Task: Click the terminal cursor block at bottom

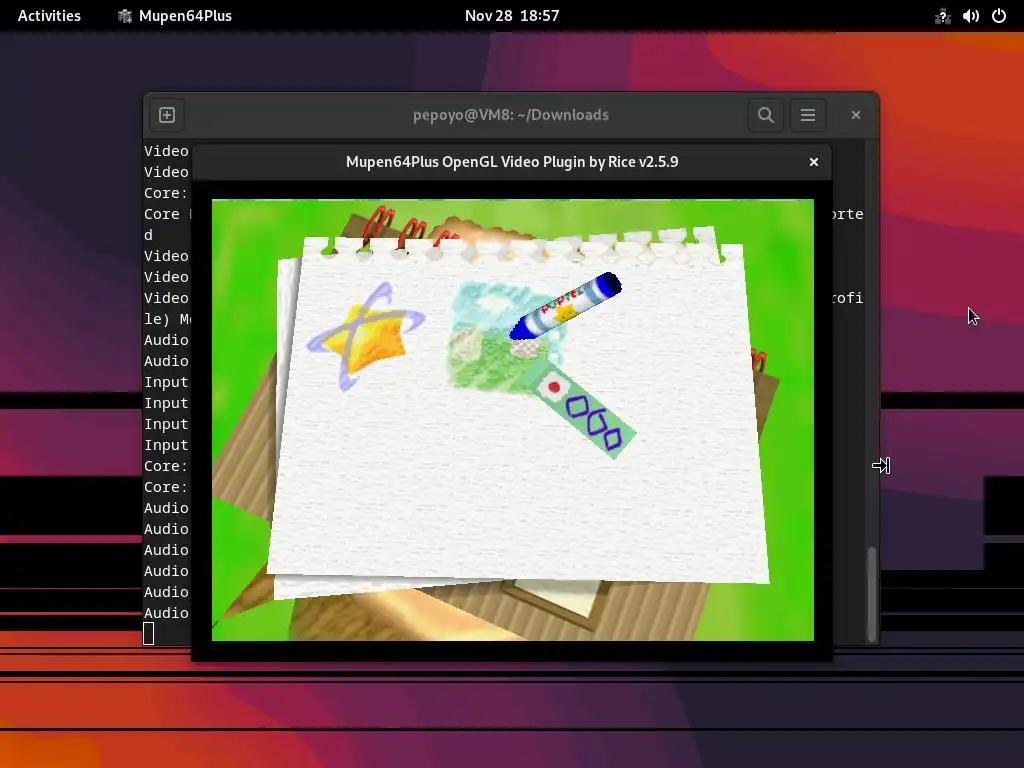Action: 149,633
